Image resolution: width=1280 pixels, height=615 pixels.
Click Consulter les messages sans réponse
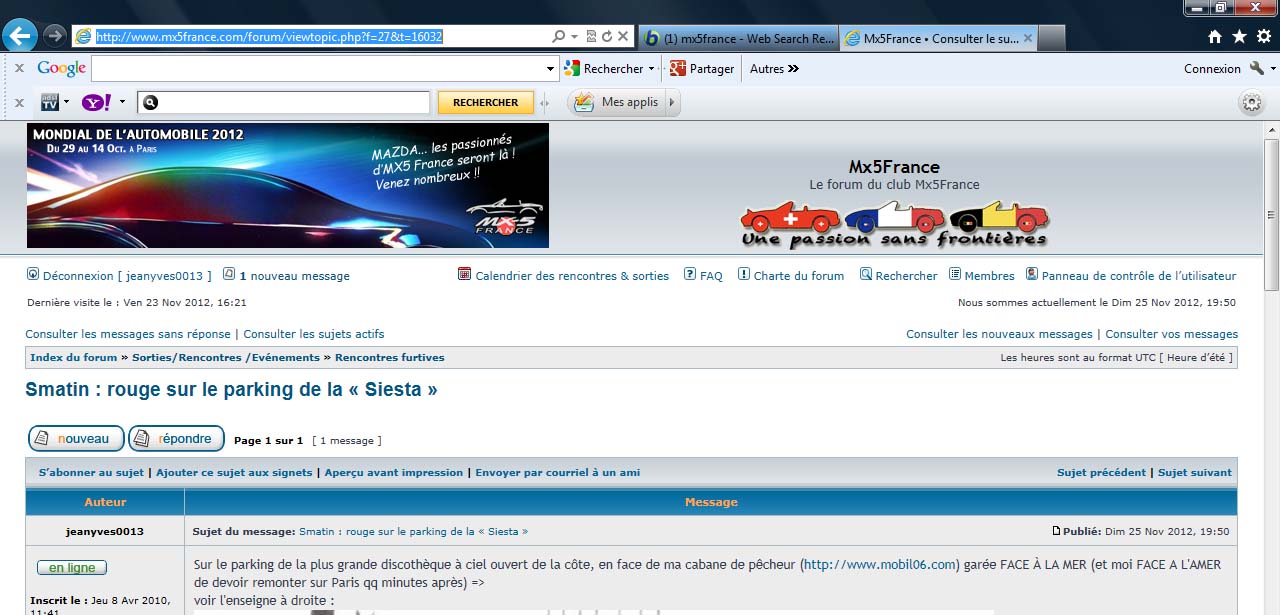(128, 334)
